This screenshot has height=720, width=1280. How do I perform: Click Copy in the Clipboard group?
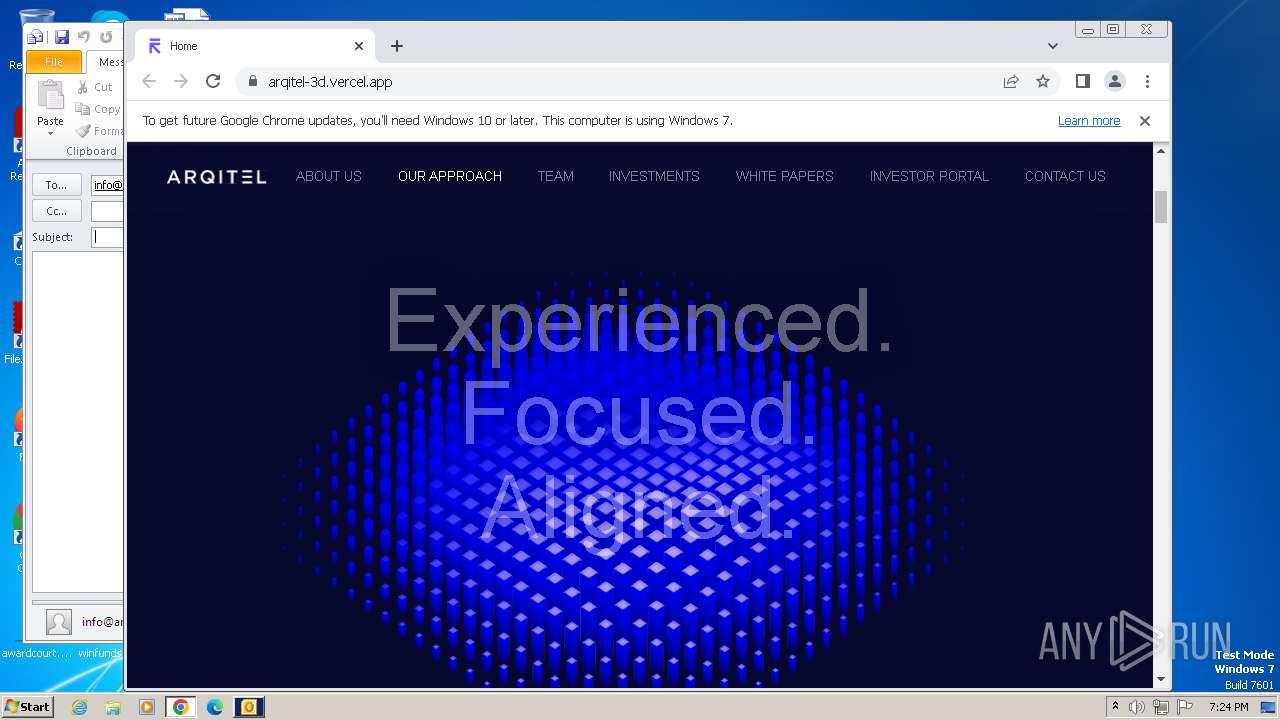click(x=98, y=109)
